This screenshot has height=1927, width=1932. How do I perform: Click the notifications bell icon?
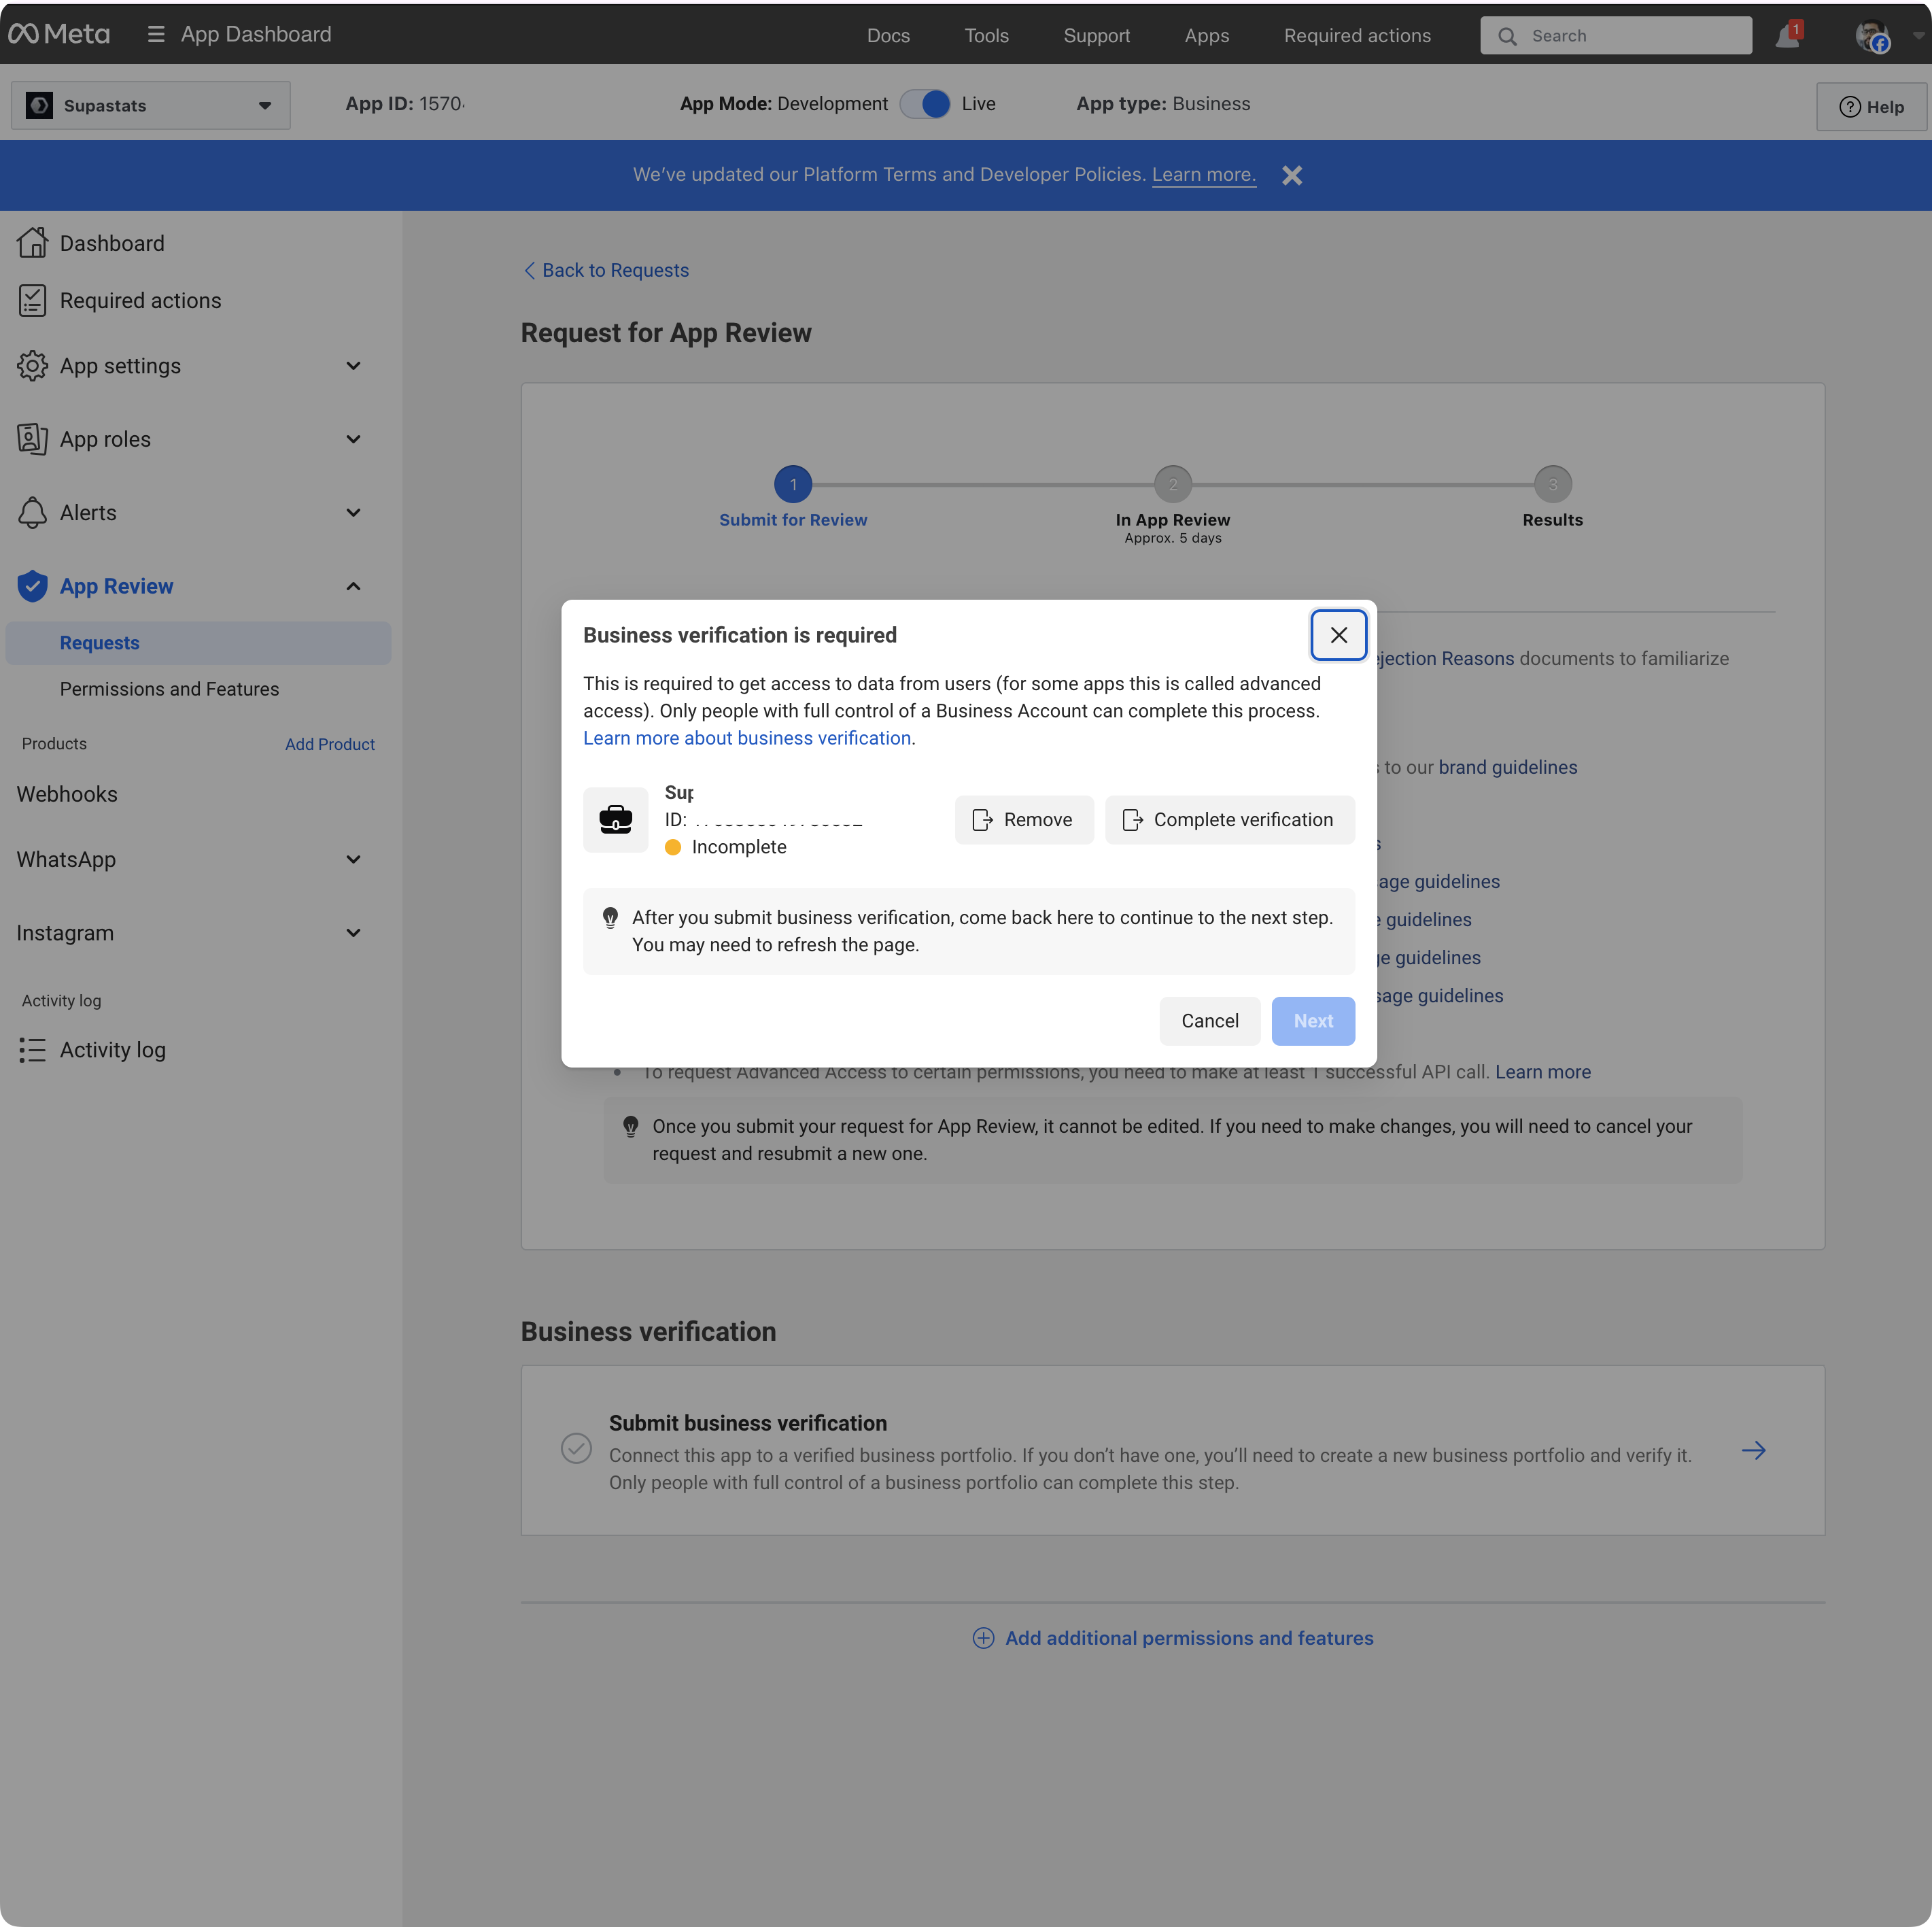pos(1786,37)
